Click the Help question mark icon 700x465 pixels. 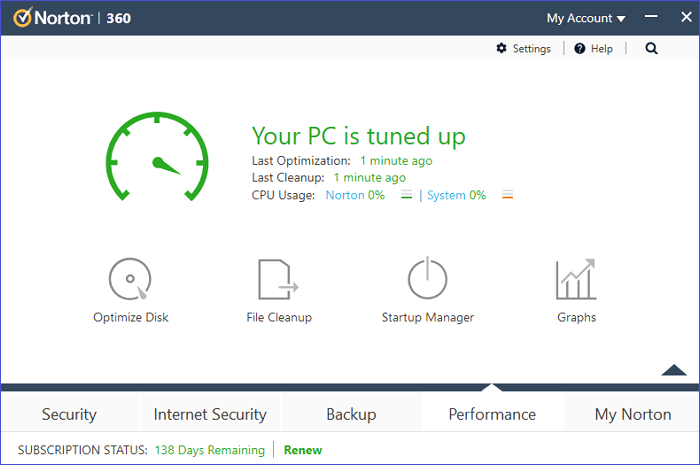(579, 48)
